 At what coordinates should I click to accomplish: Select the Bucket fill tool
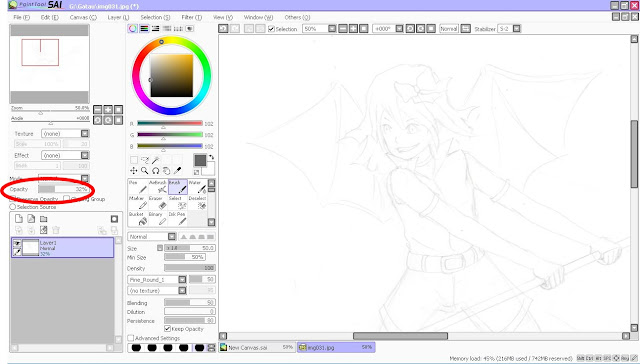coord(138,218)
